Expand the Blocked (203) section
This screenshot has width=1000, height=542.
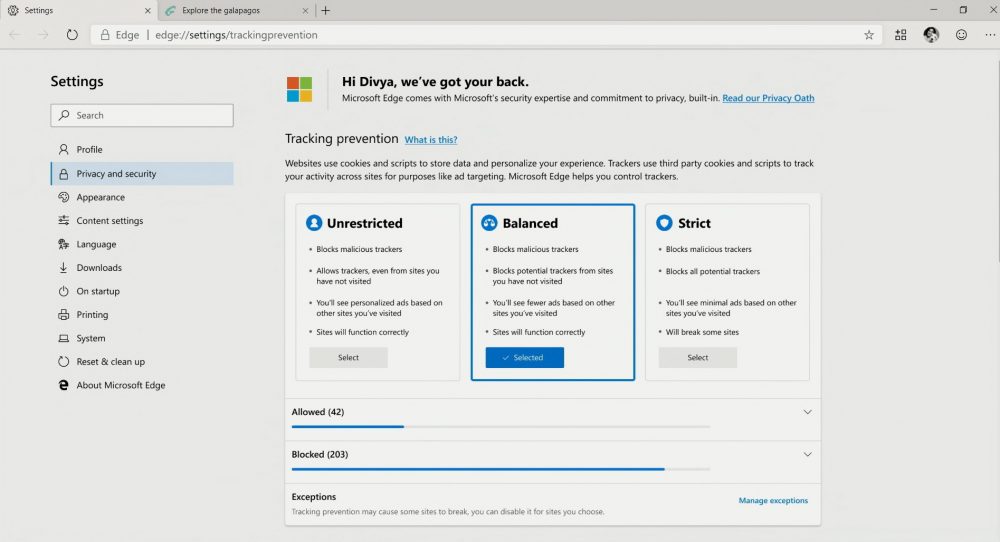(x=808, y=454)
